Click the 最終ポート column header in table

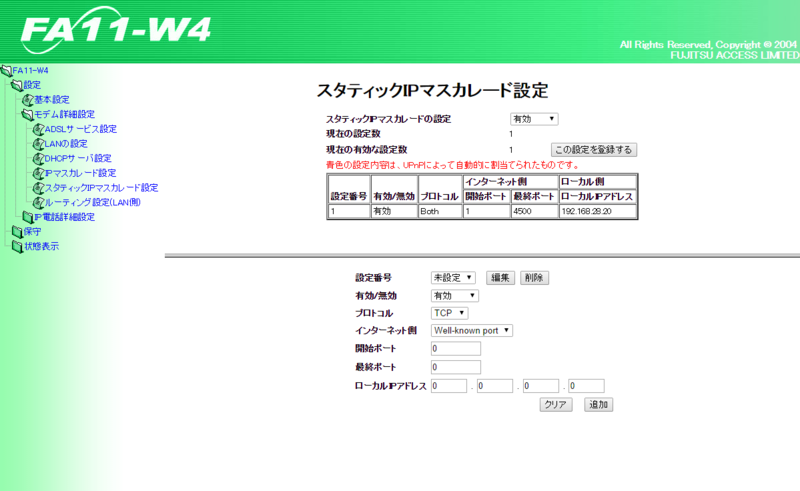coord(534,197)
